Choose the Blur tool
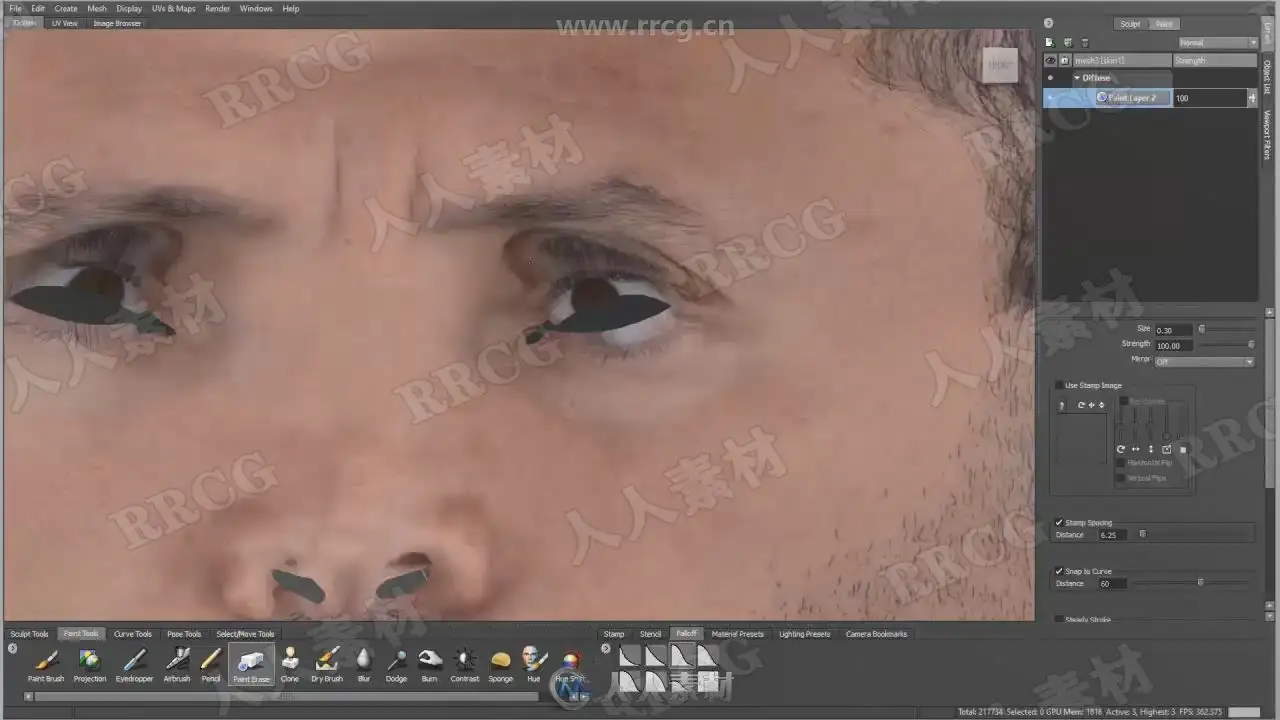This screenshot has width=1280, height=720. click(x=364, y=664)
